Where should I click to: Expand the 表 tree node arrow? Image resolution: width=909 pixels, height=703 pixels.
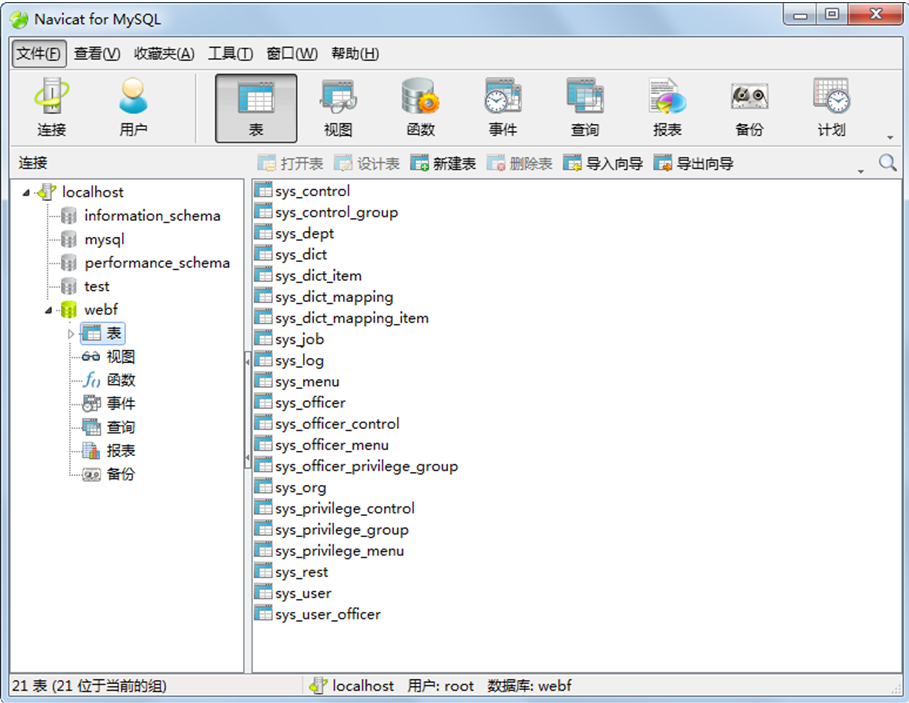click(x=71, y=334)
